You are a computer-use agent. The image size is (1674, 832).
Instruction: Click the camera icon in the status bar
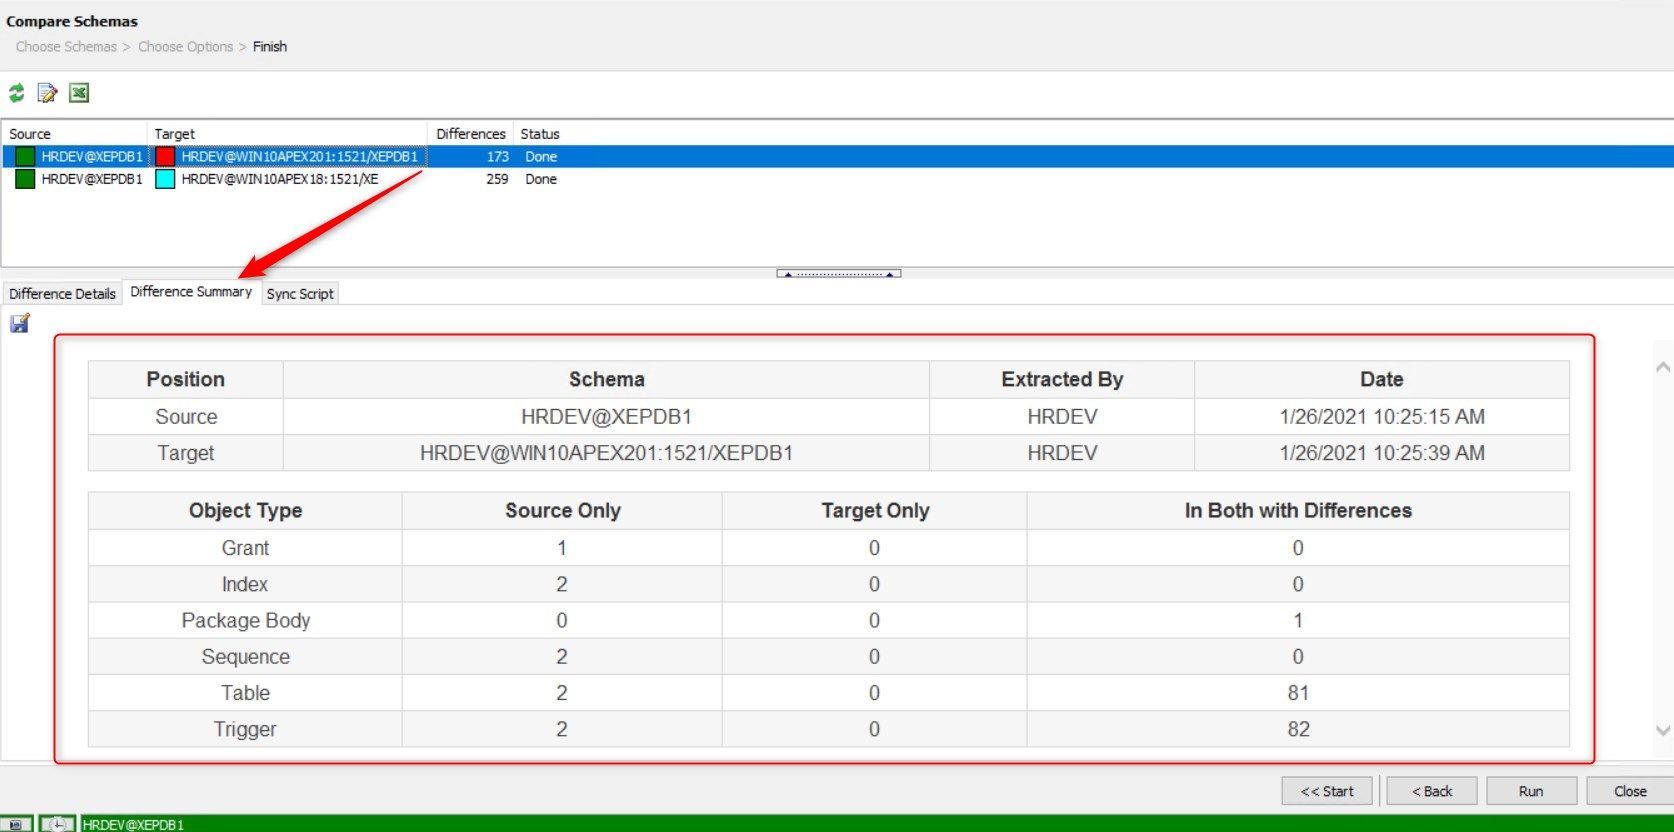(16, 824)
